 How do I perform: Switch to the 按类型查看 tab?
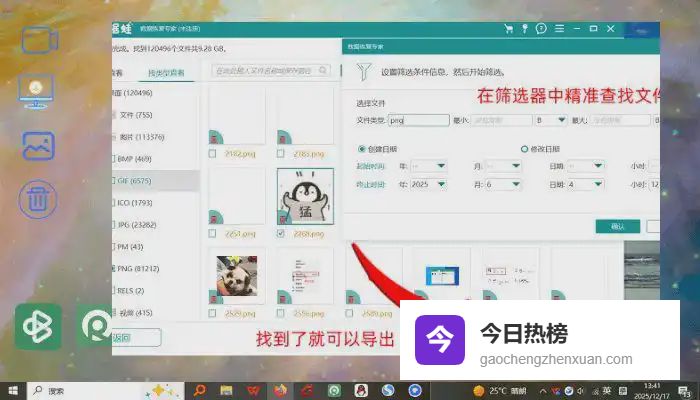click(167, 72)
